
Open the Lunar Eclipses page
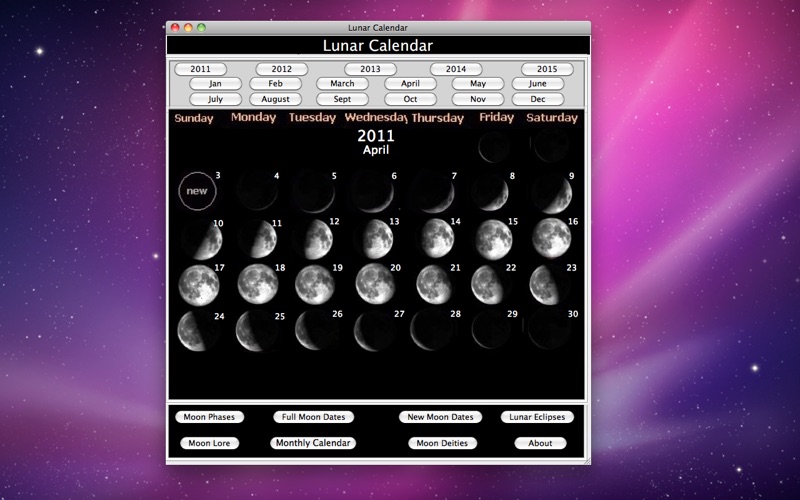537,417
